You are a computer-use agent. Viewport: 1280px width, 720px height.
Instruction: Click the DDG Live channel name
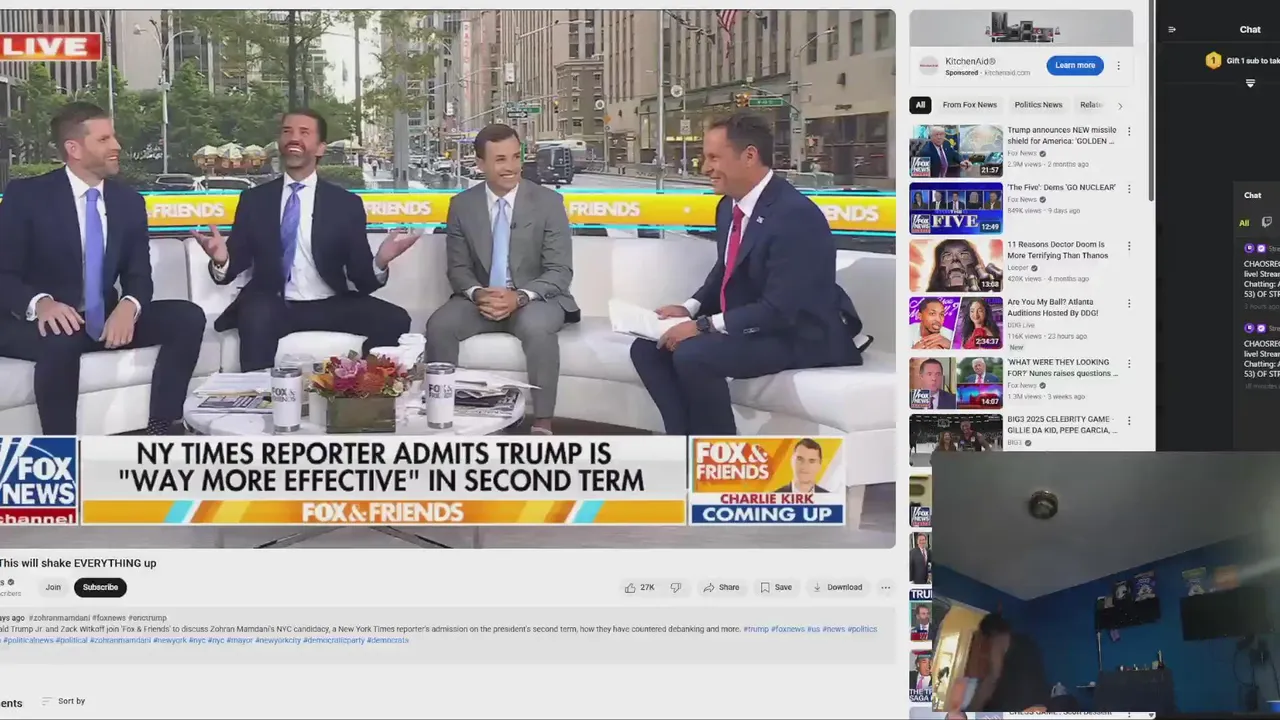(1021, 325)
